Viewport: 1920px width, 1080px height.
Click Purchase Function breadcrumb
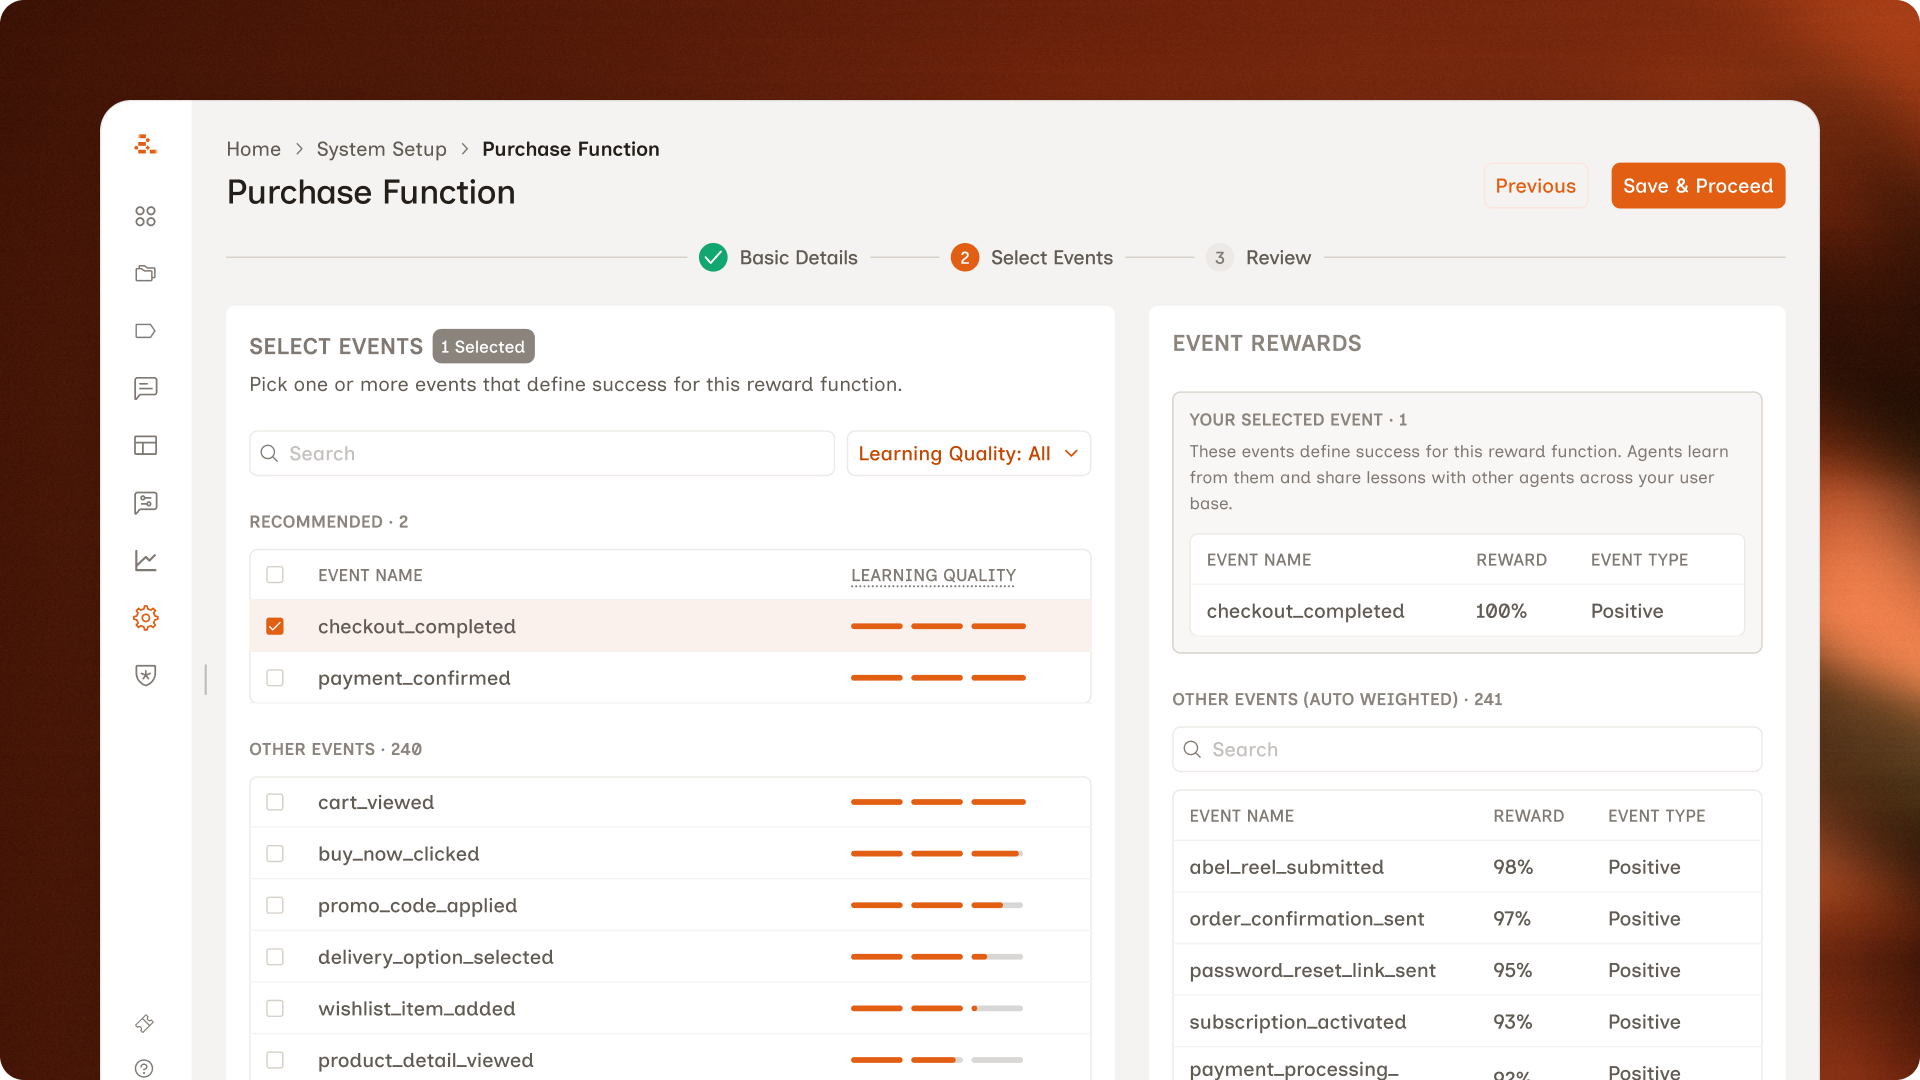(x=571, y=149)
